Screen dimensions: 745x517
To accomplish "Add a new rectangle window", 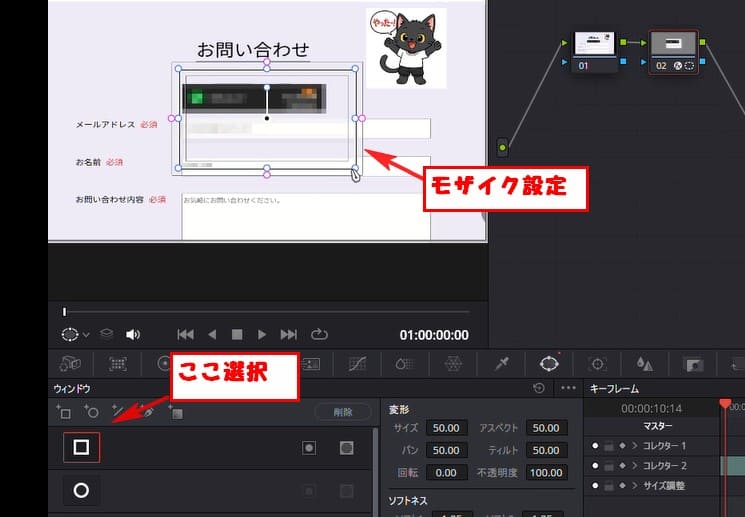I will pos(64,411).
